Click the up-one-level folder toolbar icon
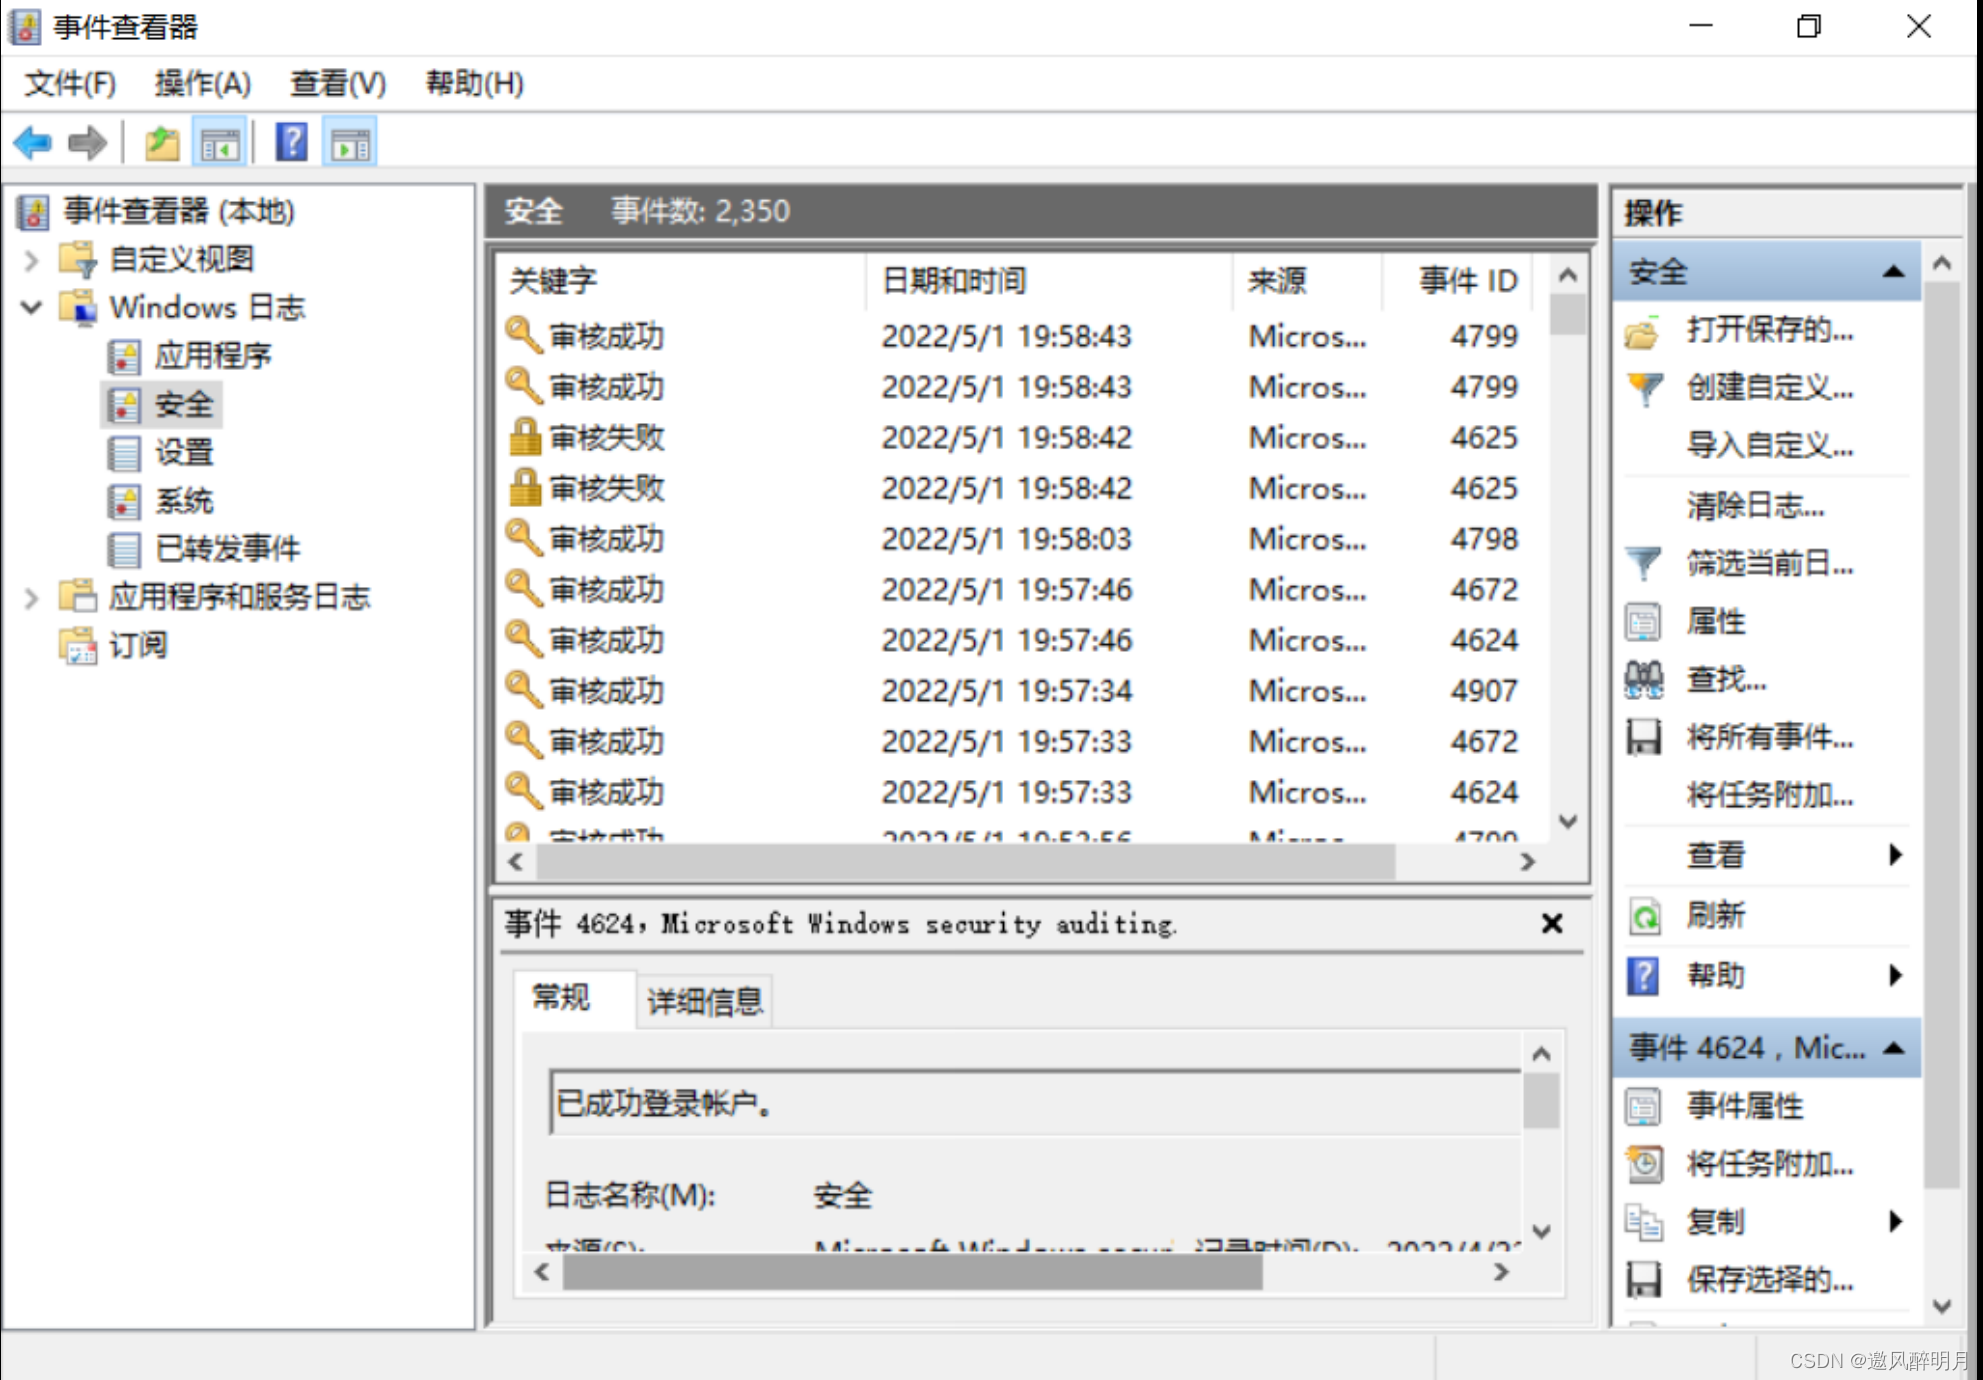1983x1380 pixels. click(162, 144)
